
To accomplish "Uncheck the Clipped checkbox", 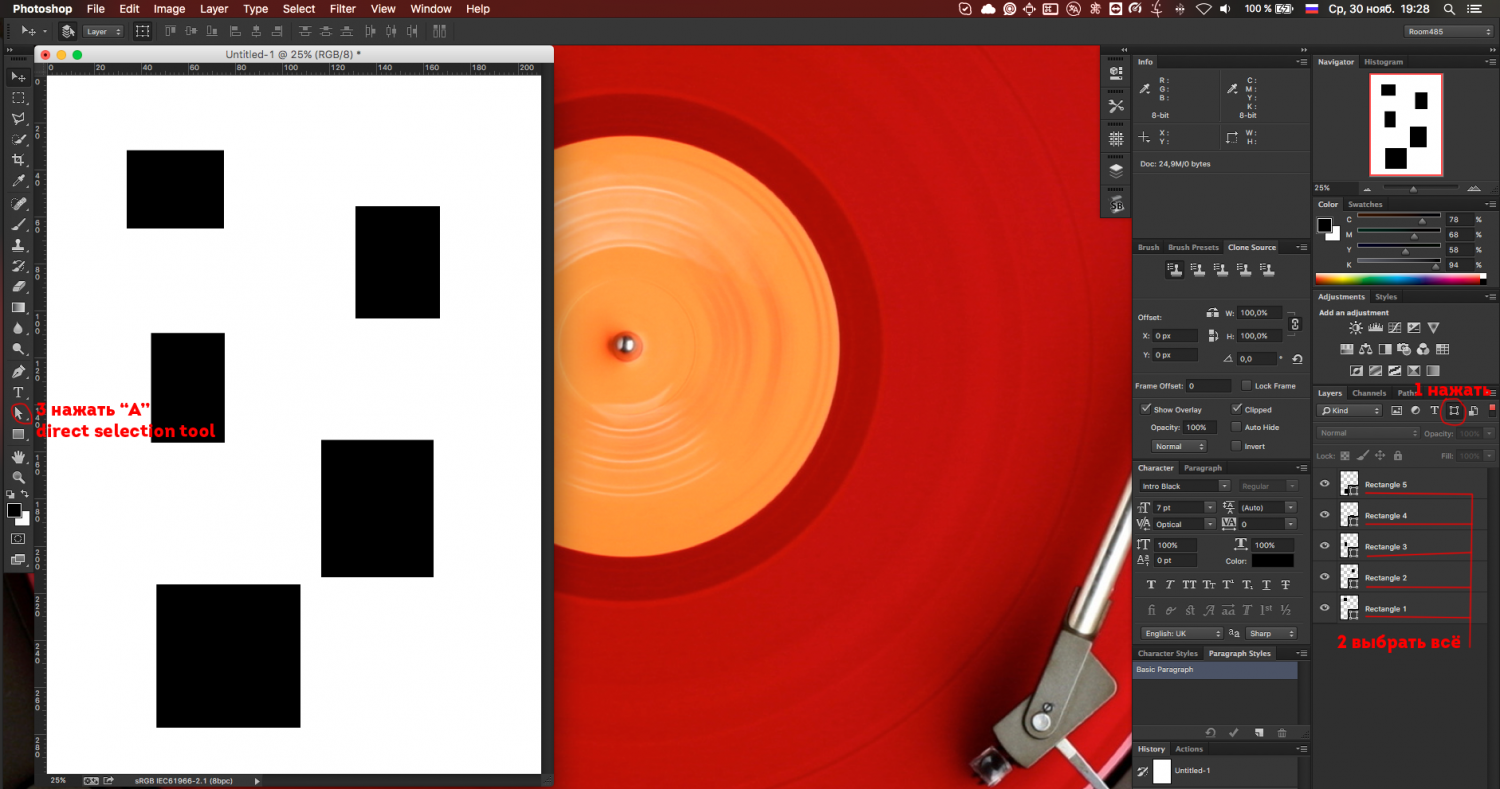I will (x=1237, y=409).
